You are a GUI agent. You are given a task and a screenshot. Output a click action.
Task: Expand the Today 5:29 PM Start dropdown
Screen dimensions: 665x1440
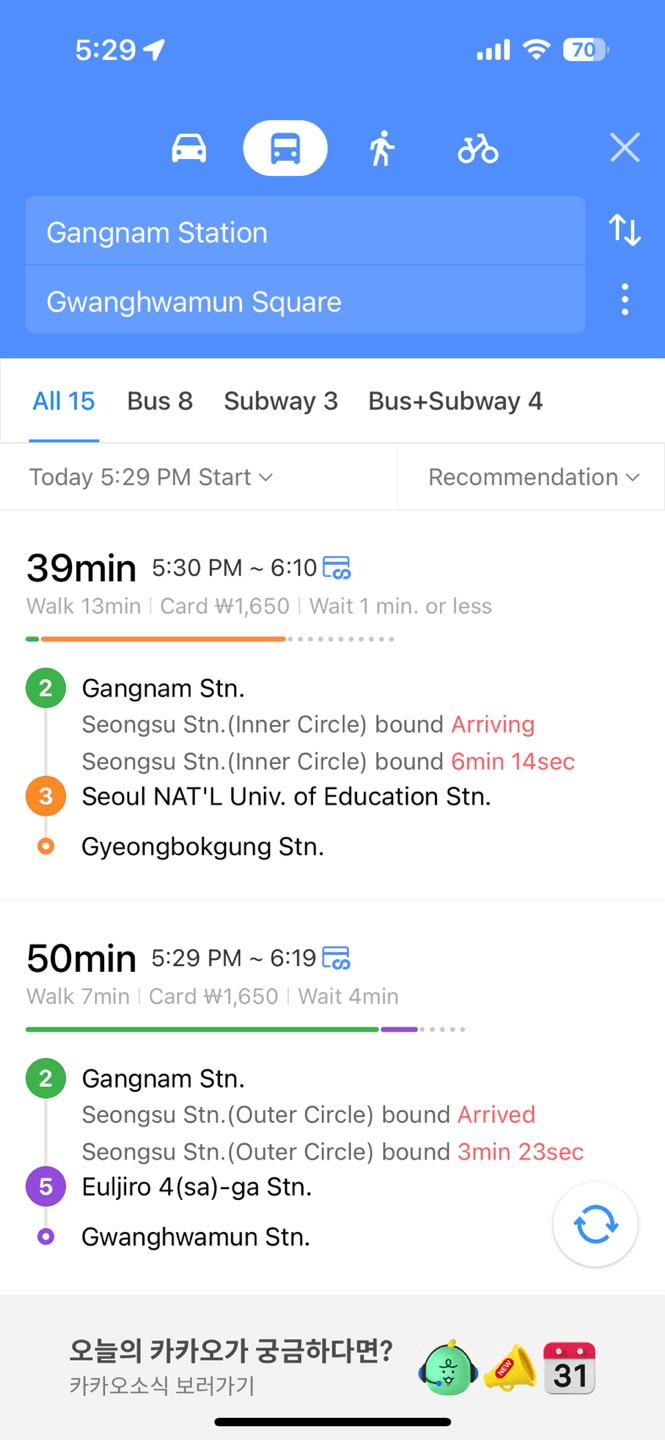point(151,477)
